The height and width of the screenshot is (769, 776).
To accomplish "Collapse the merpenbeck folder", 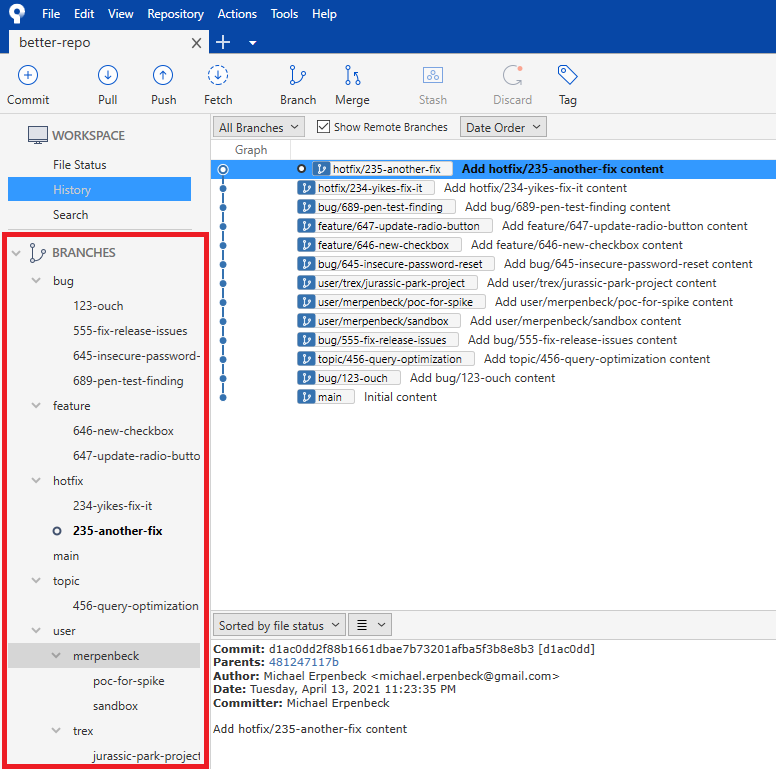I will click(57, 656).
